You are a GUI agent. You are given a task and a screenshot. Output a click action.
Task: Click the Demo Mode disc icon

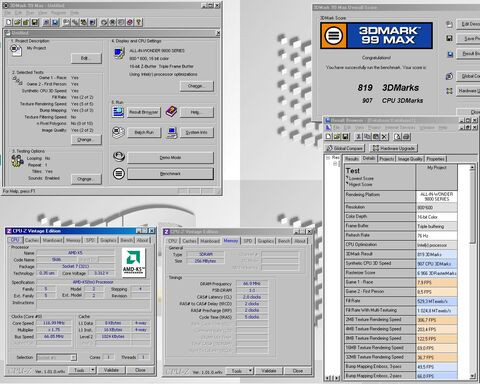pos(119,156)
